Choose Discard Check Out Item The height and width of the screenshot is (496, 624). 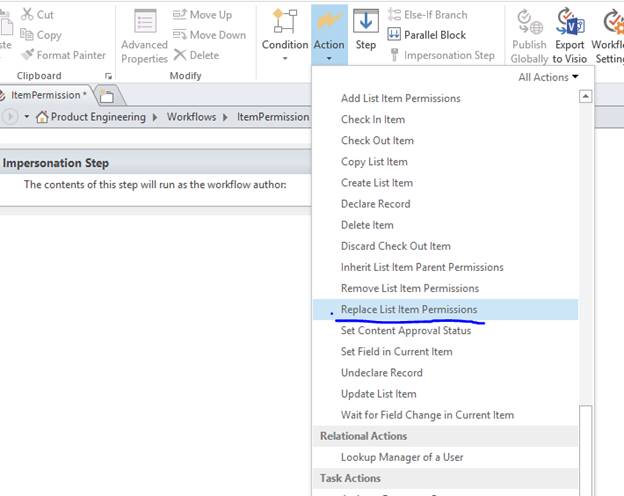tap(445, 246)
